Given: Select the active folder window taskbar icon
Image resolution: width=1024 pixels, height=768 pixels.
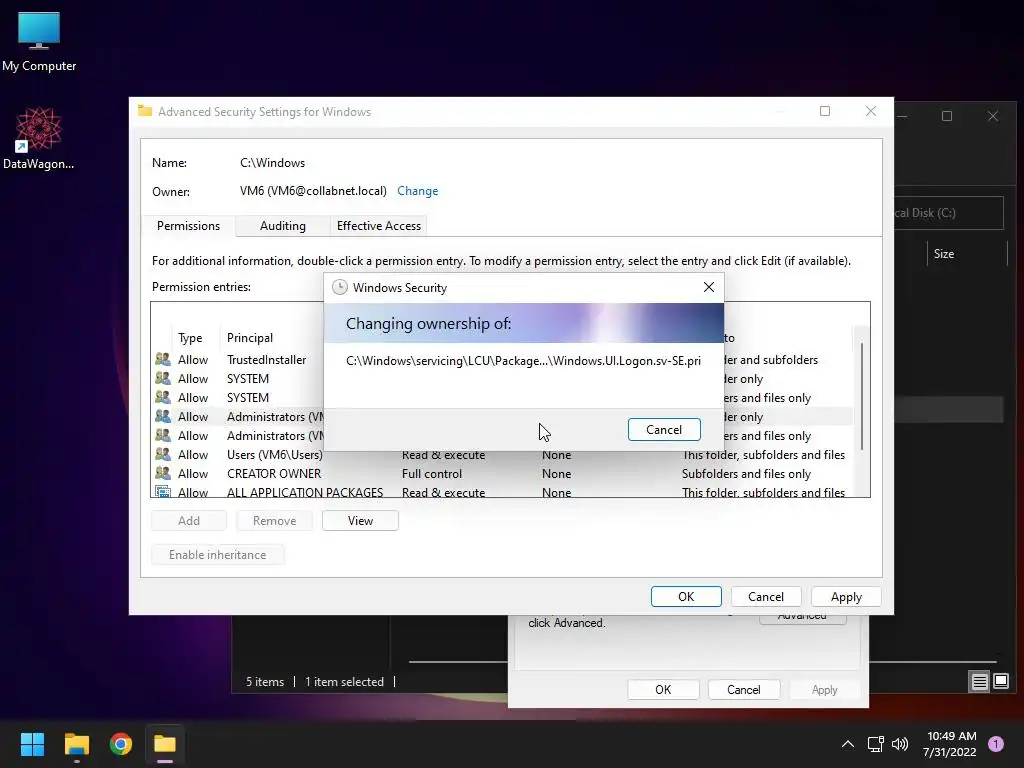Looking at the screenshot, I should [x=165, y=744].
